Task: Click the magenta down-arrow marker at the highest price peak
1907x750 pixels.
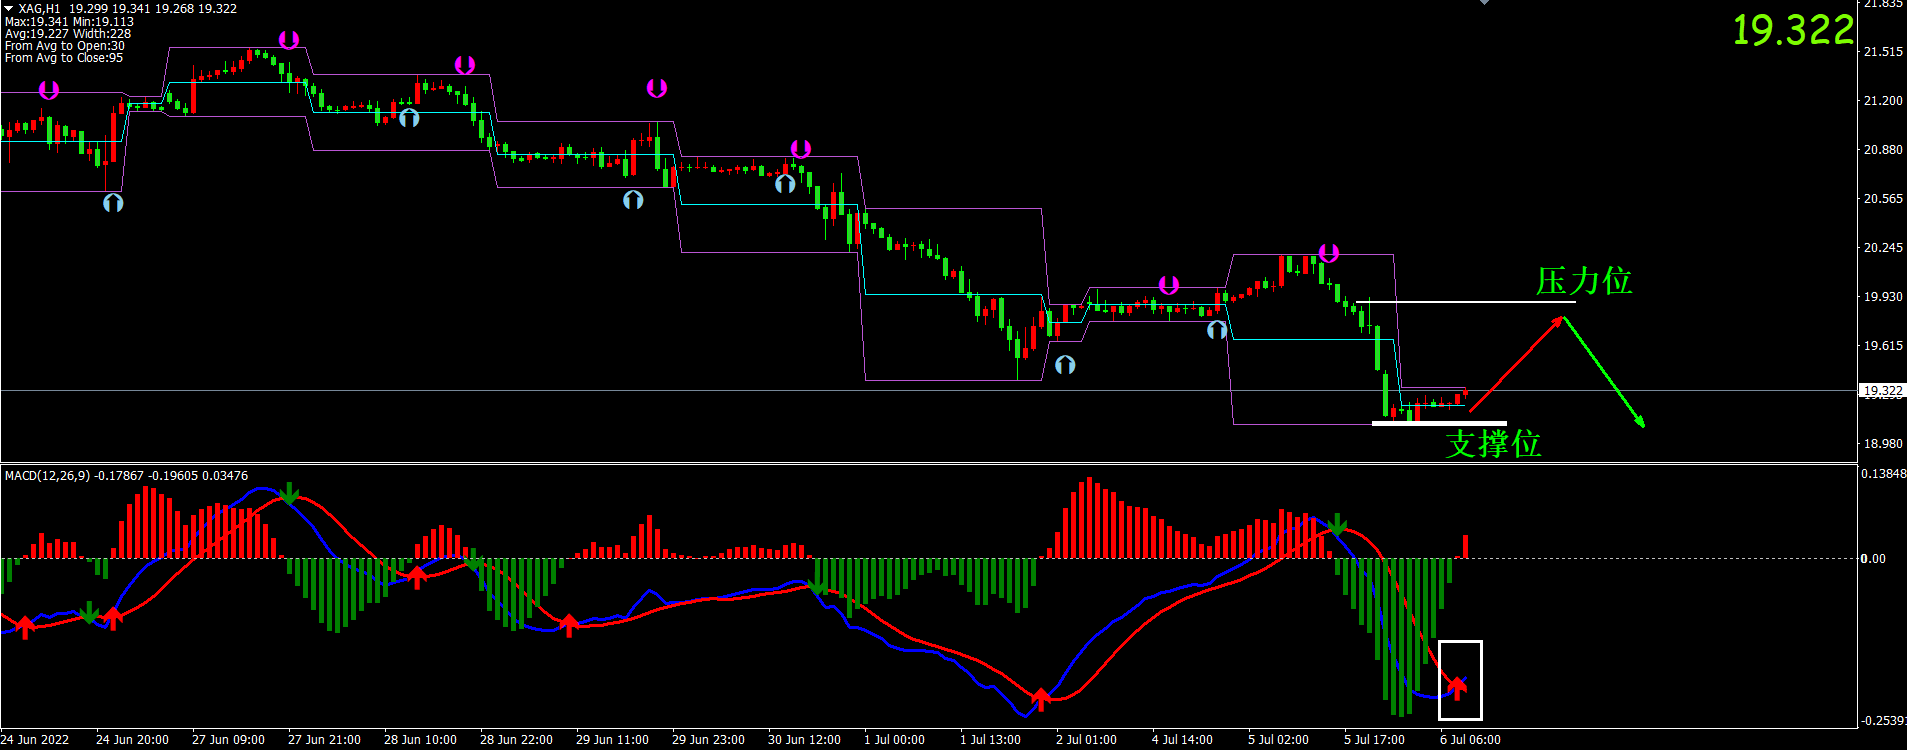Action: (x=288, y=40)
